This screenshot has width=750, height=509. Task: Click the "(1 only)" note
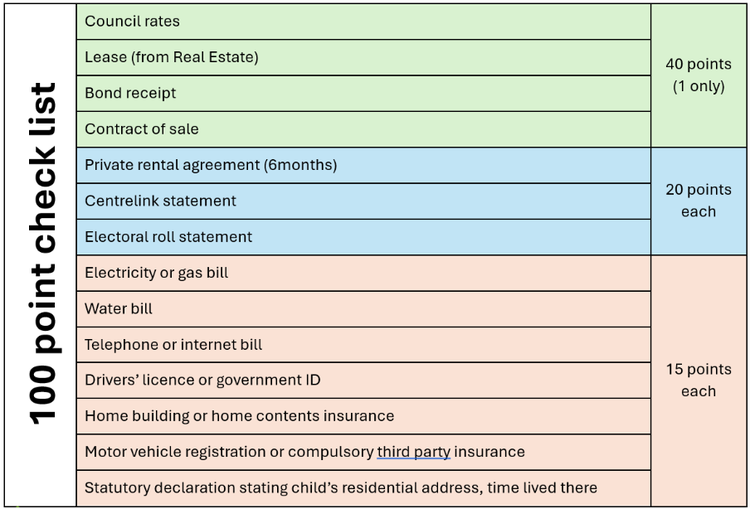pos(698,86)
